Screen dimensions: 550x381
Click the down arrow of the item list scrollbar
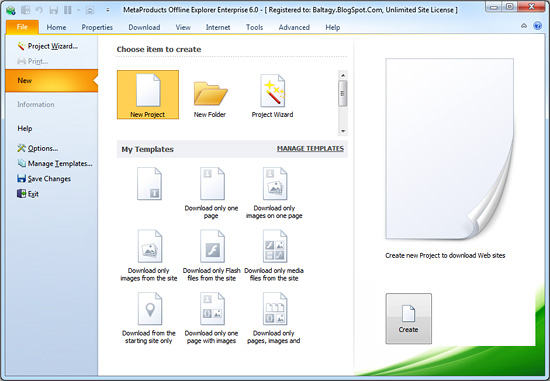point(343,131)
